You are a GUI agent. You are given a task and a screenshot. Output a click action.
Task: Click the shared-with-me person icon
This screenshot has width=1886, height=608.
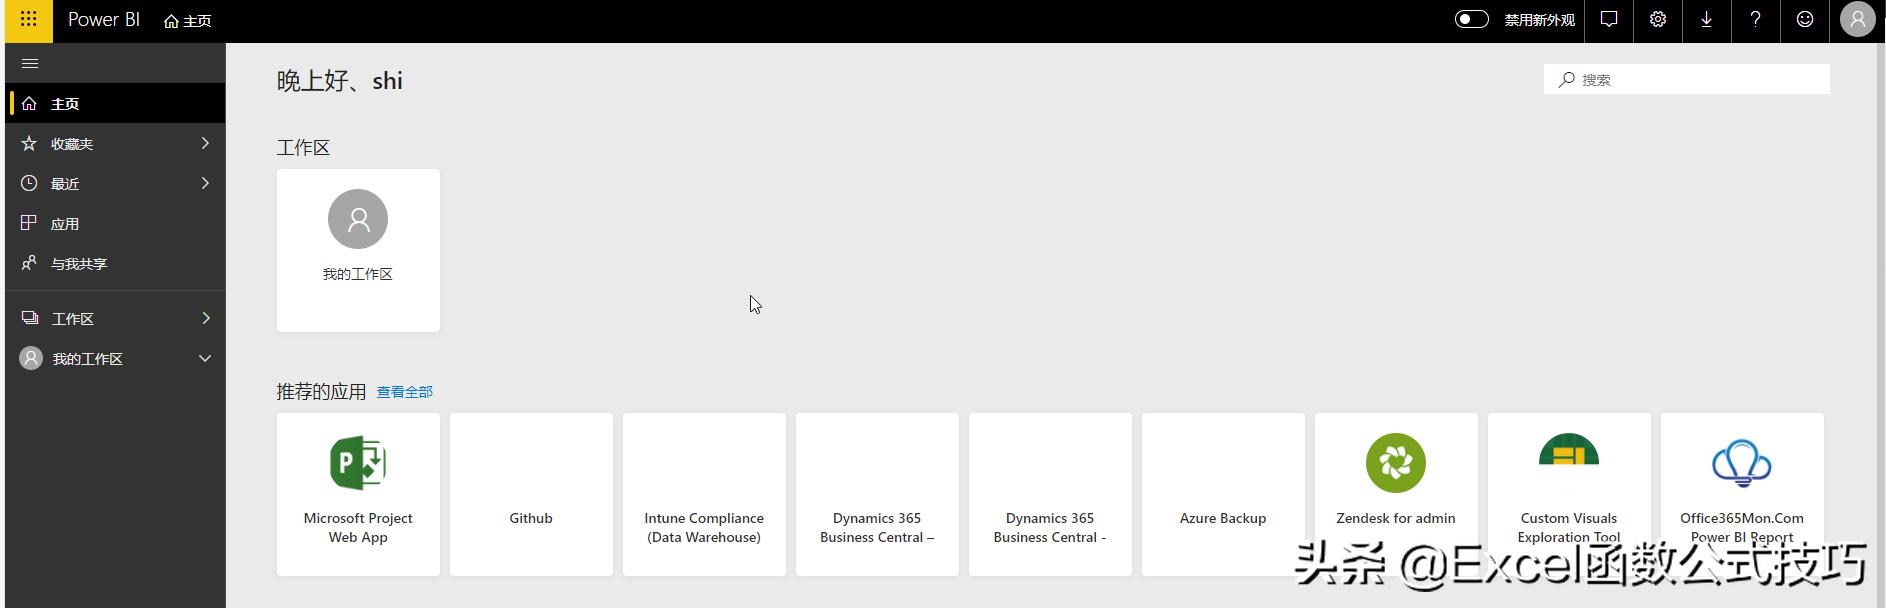click(29, 263)
